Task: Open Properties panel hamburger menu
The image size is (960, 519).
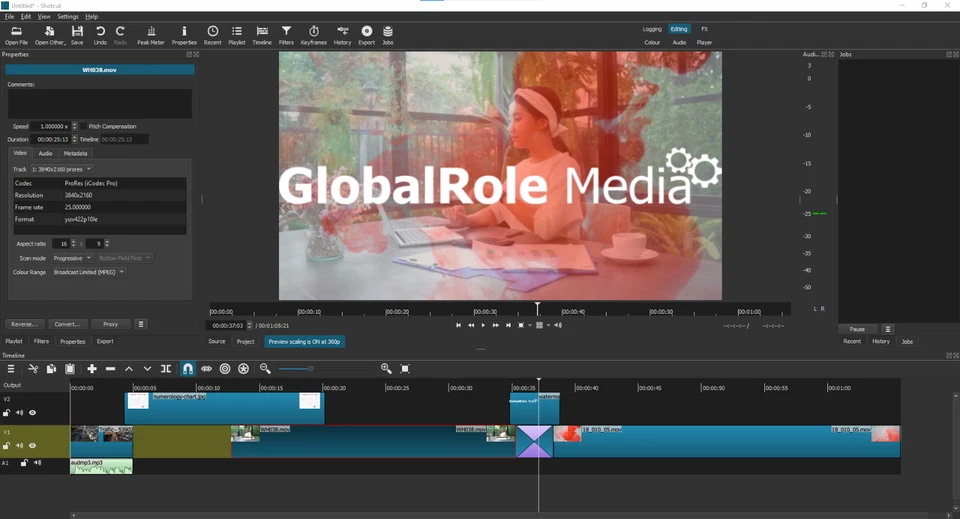Action: click(x=141, y=324)
